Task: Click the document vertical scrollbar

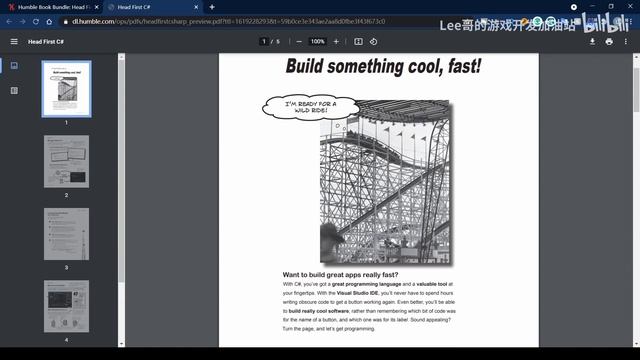Action: tap(636, 90)
